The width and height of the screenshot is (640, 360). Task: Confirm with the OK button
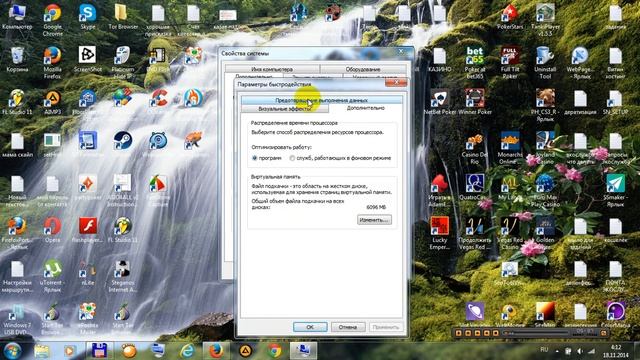310,327
